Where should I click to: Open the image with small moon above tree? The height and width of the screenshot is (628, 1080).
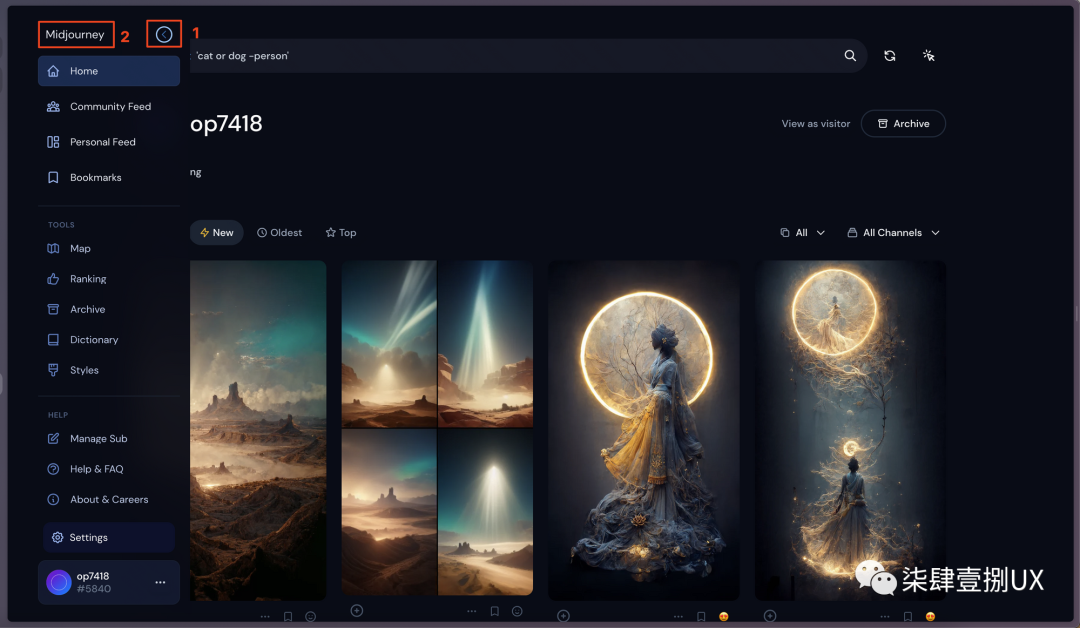[x=851, y=430]
